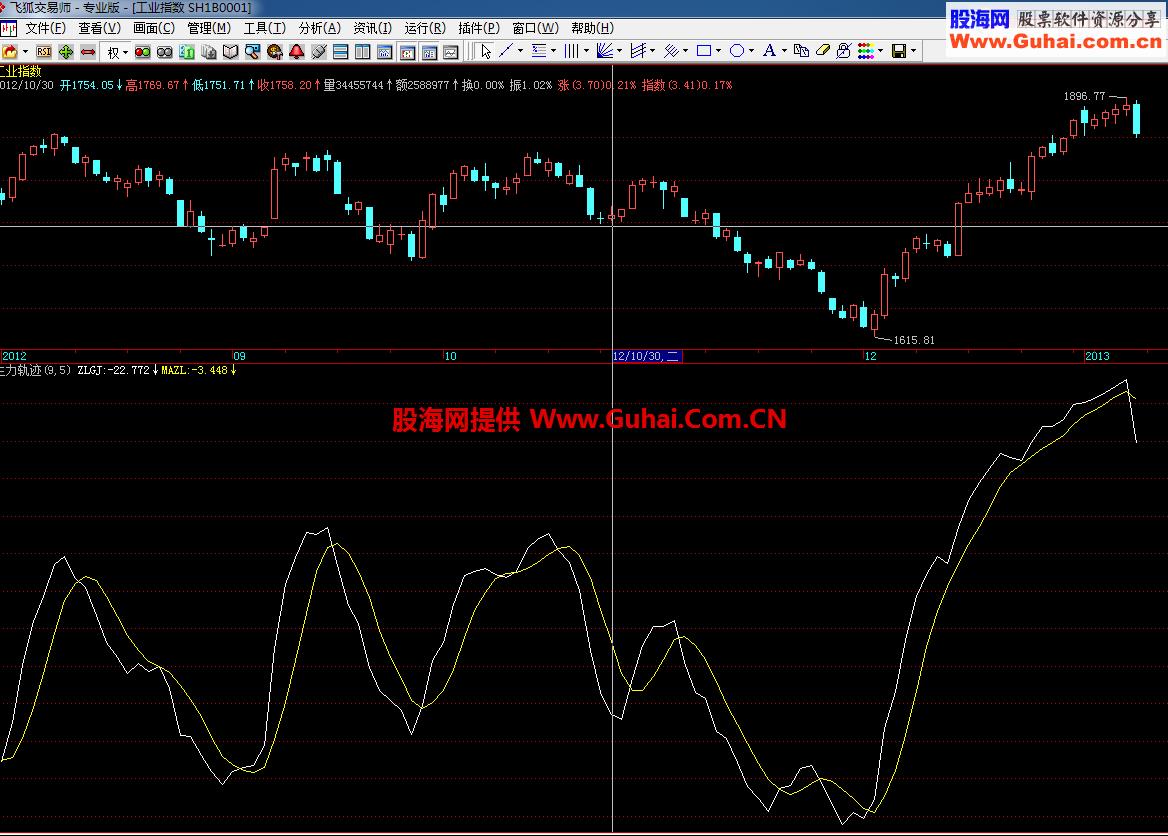The image size is (1168, 836).
Task: Select the eraser tool
Action: tap(823, 51)
